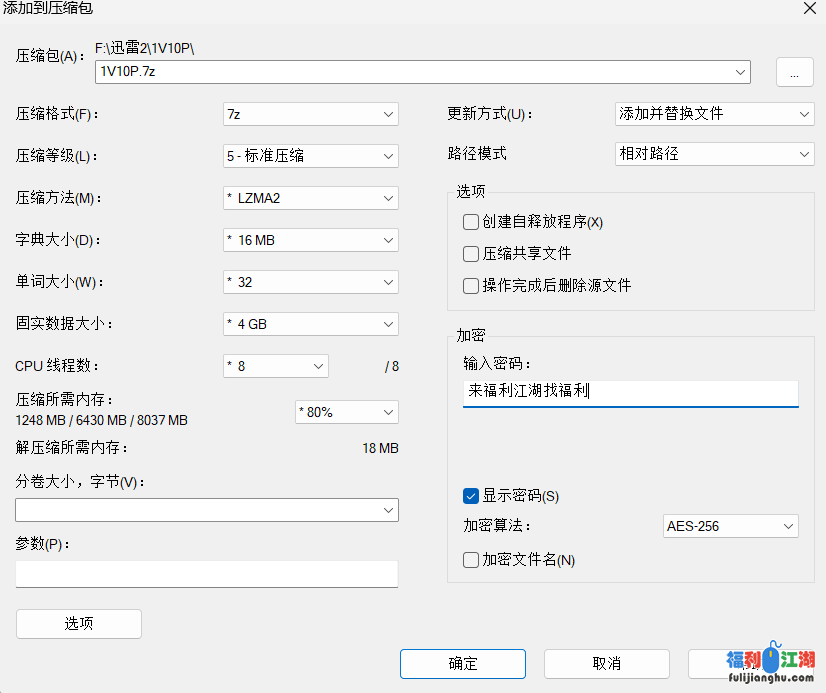Open the 压缩方法 LZMA2 dropdown

[x=310, y=198]
